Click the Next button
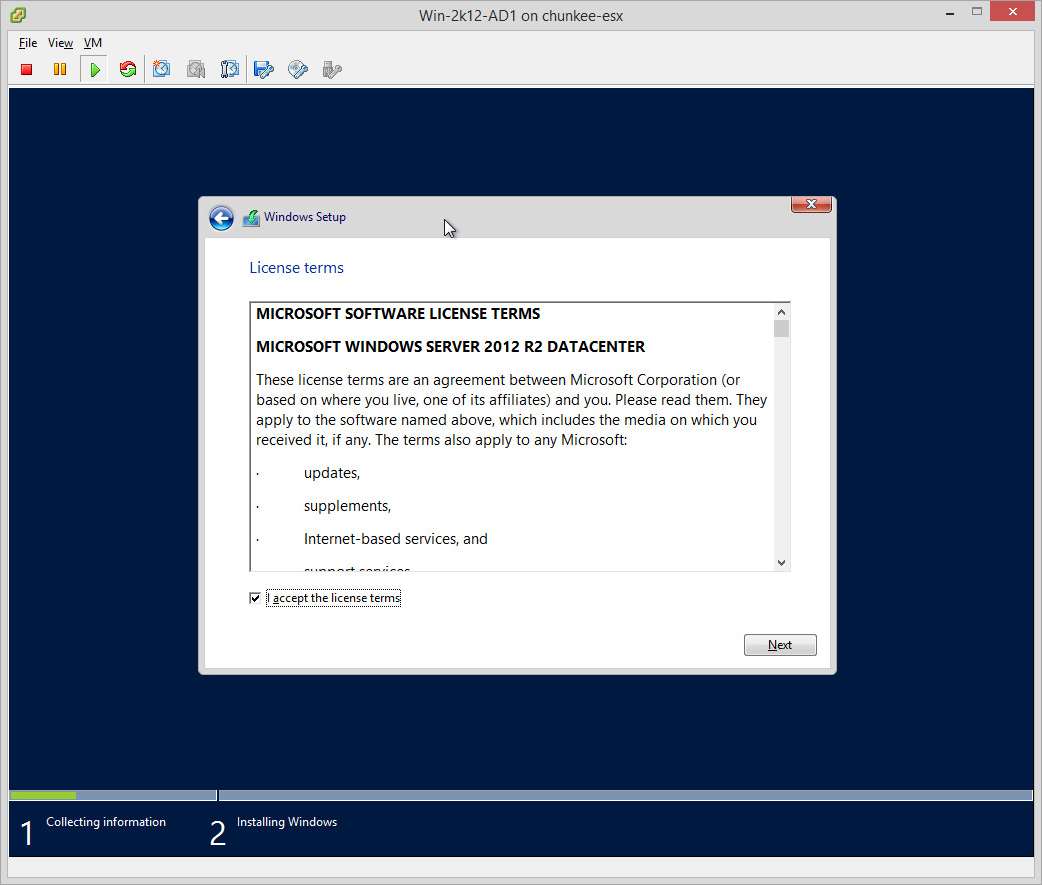Image resolution: width=1042 pixels, height=885 pixels. [780, 645]
